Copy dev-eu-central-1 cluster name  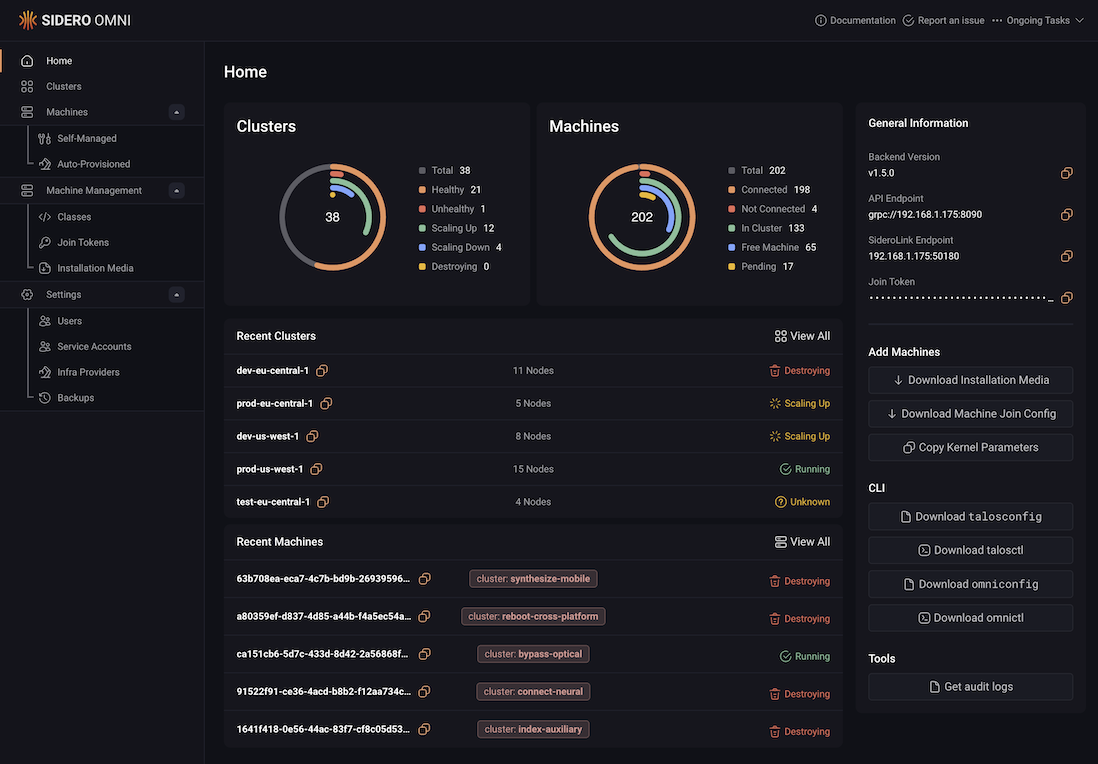pyautogui.click(x=322, y=370)
